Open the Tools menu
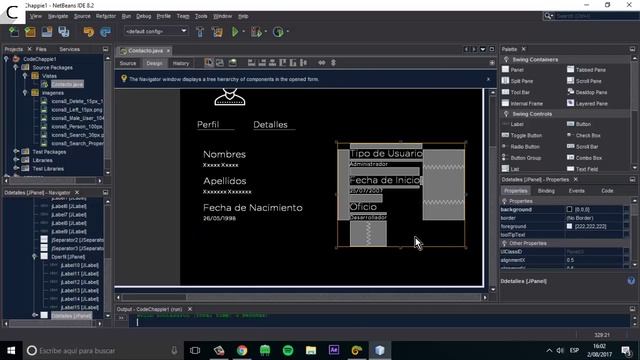 coord(201,16)
